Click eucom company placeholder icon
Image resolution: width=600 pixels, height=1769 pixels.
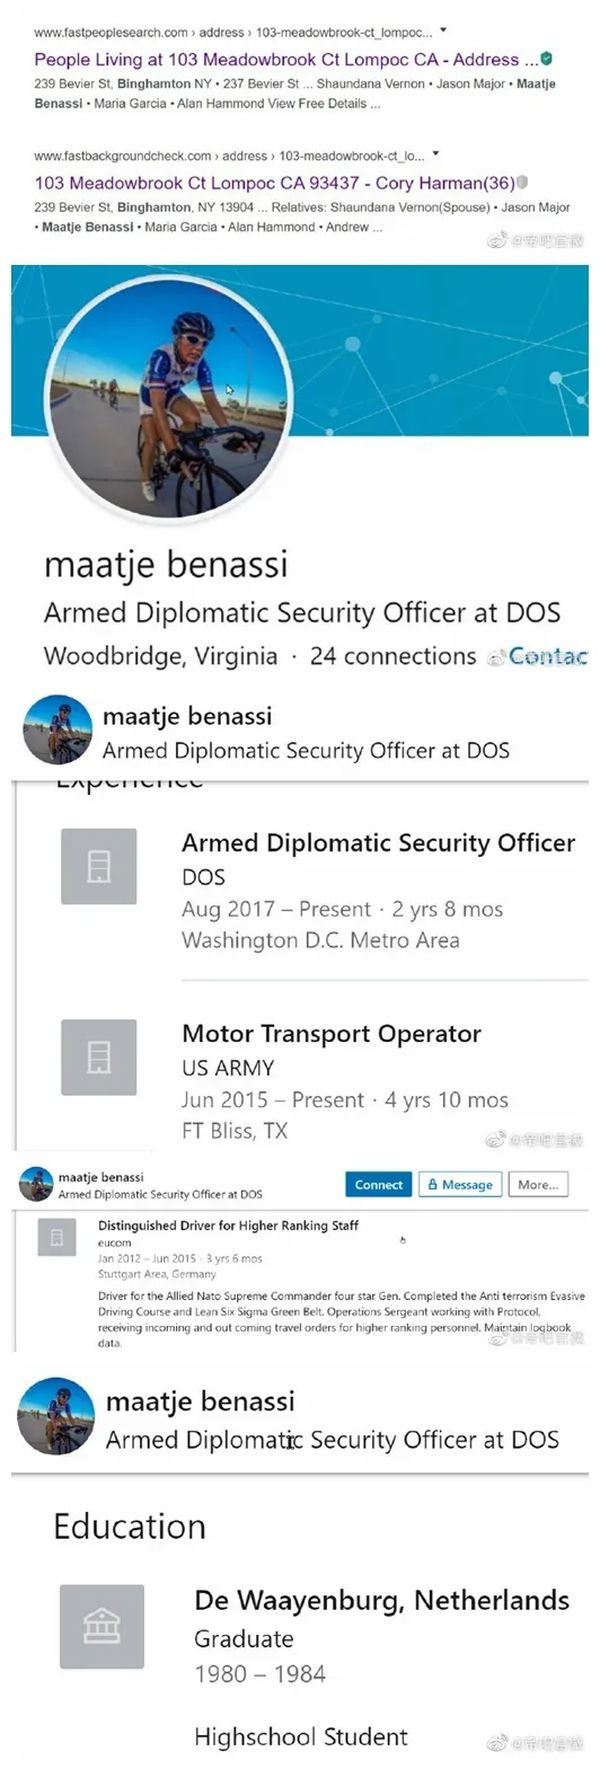point(56,1237)
